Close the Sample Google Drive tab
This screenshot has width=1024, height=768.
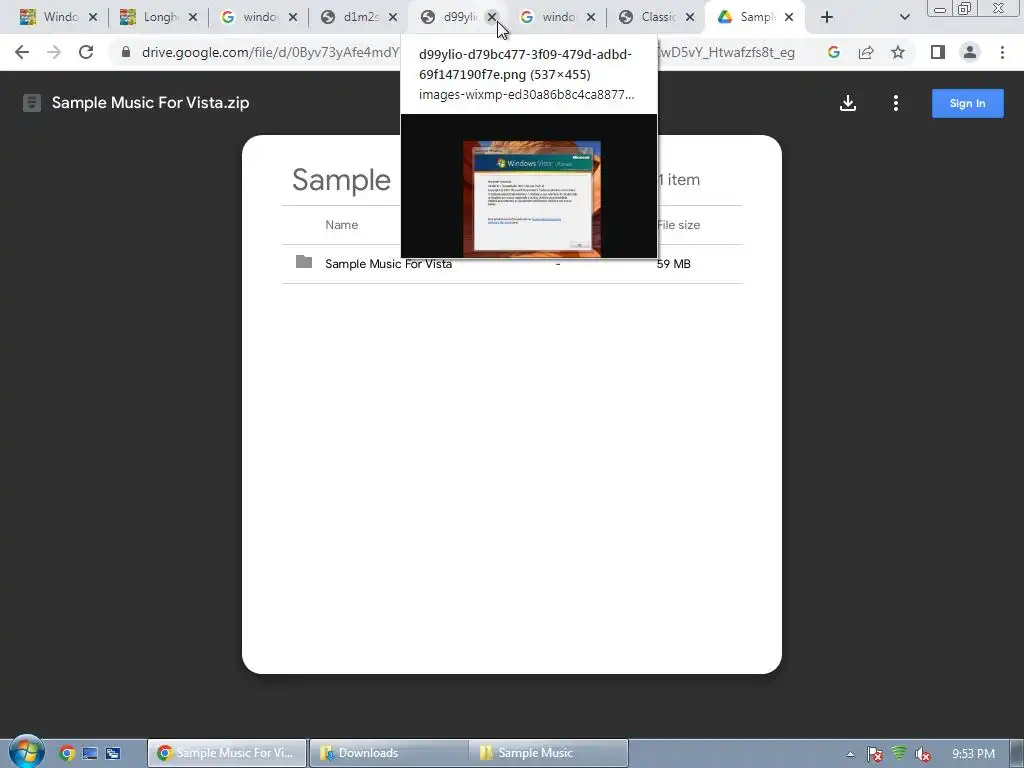coord(789,18)
